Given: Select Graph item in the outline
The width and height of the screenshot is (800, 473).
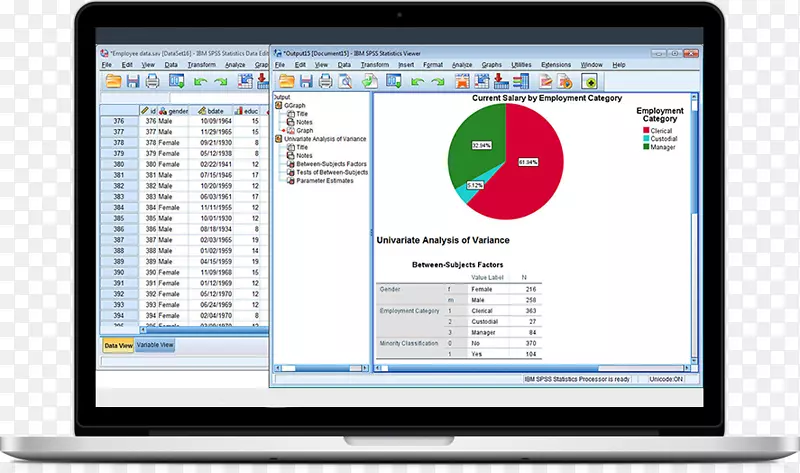Looking at the screenshot, I should coord(305,131).
